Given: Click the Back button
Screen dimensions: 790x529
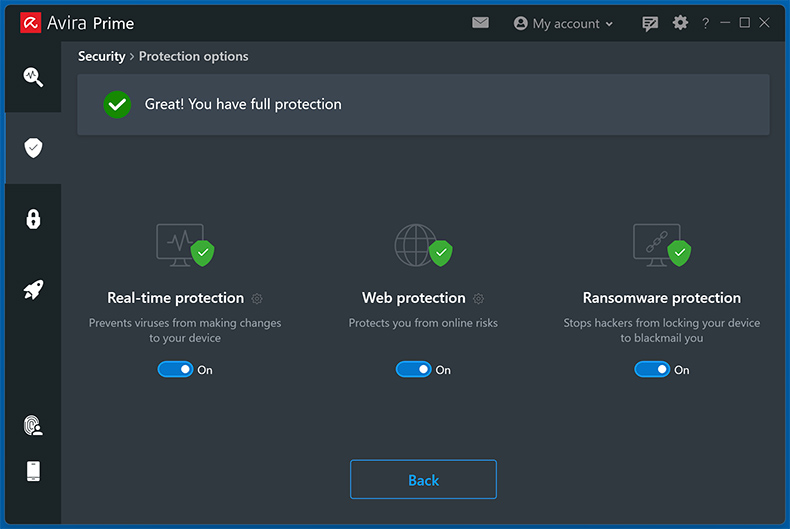Looking at the screenshot, I should pos(423,479).
